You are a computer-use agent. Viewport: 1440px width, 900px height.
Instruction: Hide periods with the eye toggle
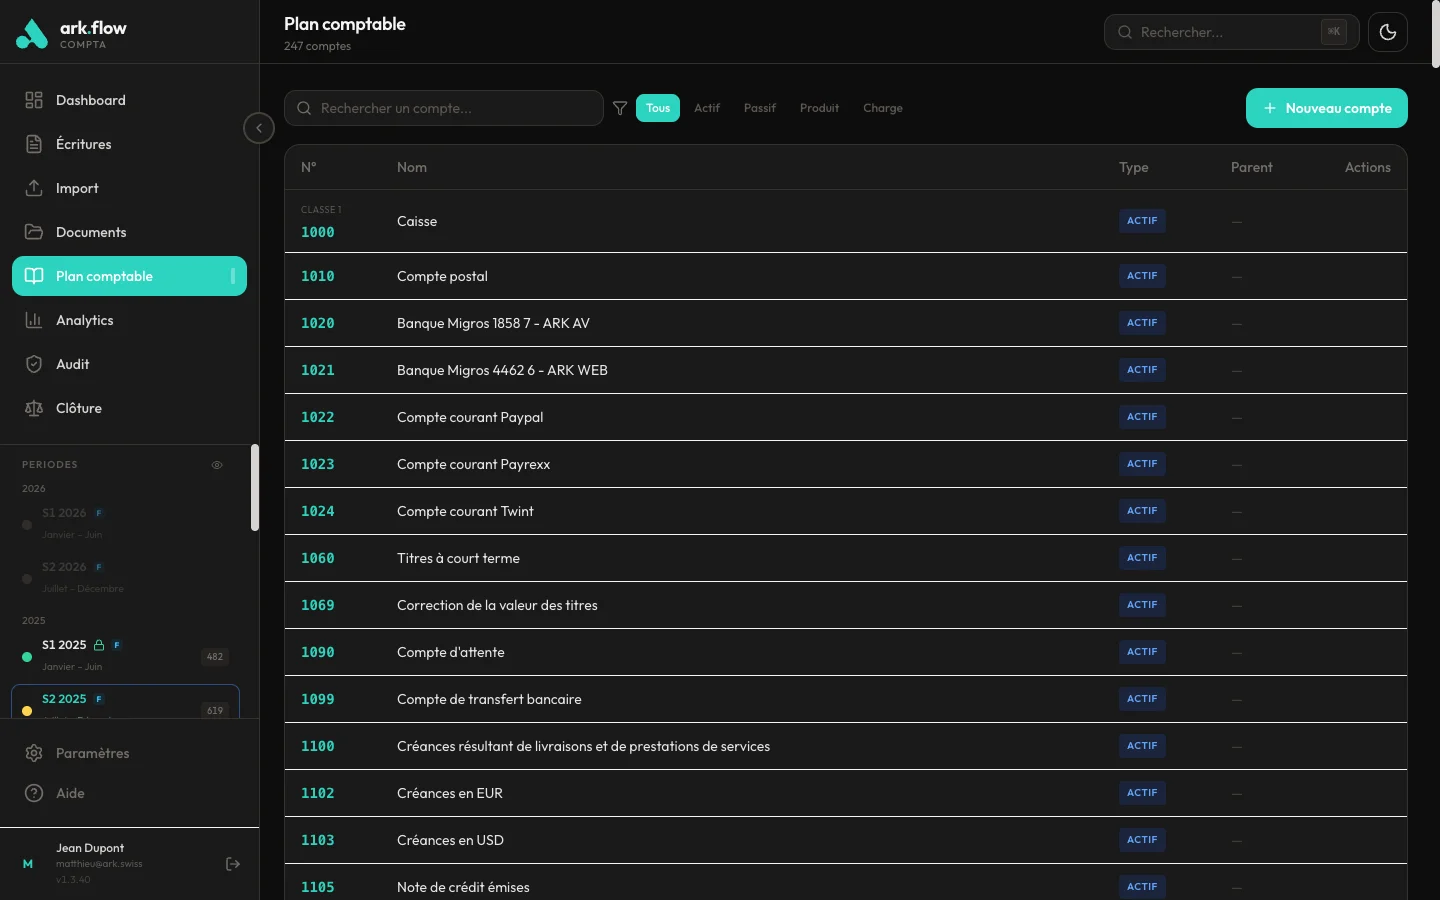pos(217,465)
